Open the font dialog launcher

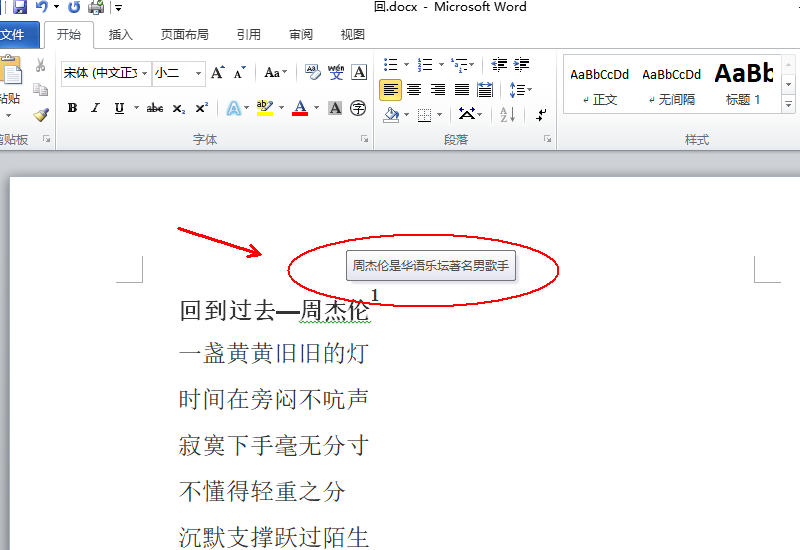tap(364, 139)
